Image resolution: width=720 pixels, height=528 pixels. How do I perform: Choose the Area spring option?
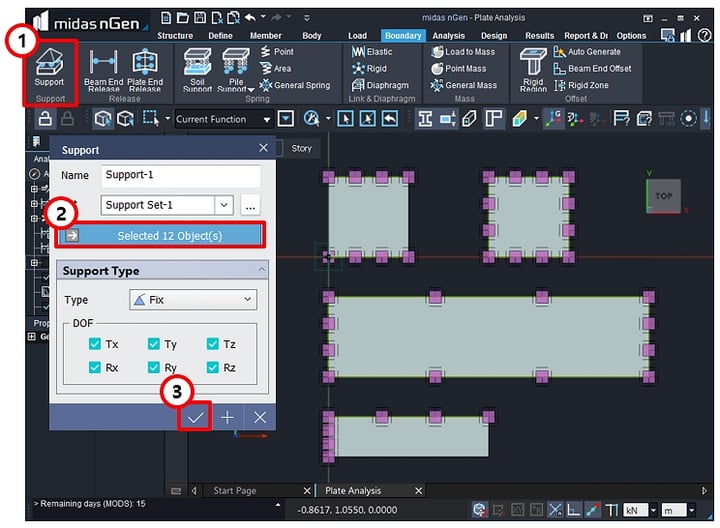click(276, 68)
